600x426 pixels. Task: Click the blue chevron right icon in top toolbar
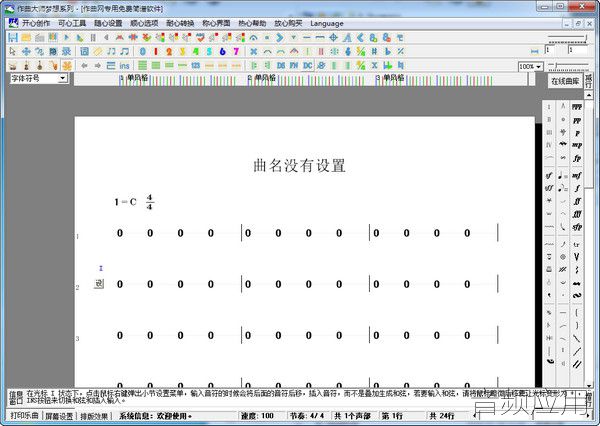pyautogui.click(x=280, y=38)
